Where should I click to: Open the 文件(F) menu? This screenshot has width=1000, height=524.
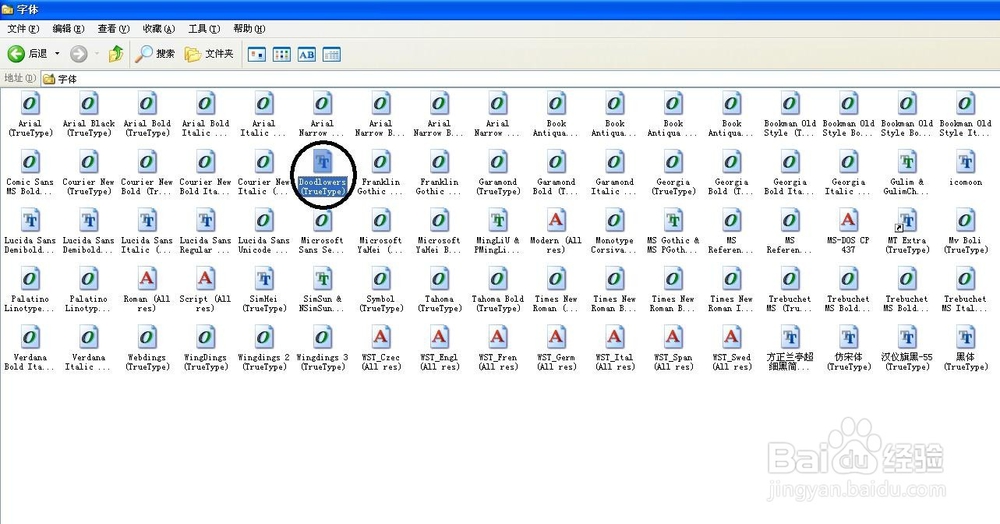coord(23,29)
